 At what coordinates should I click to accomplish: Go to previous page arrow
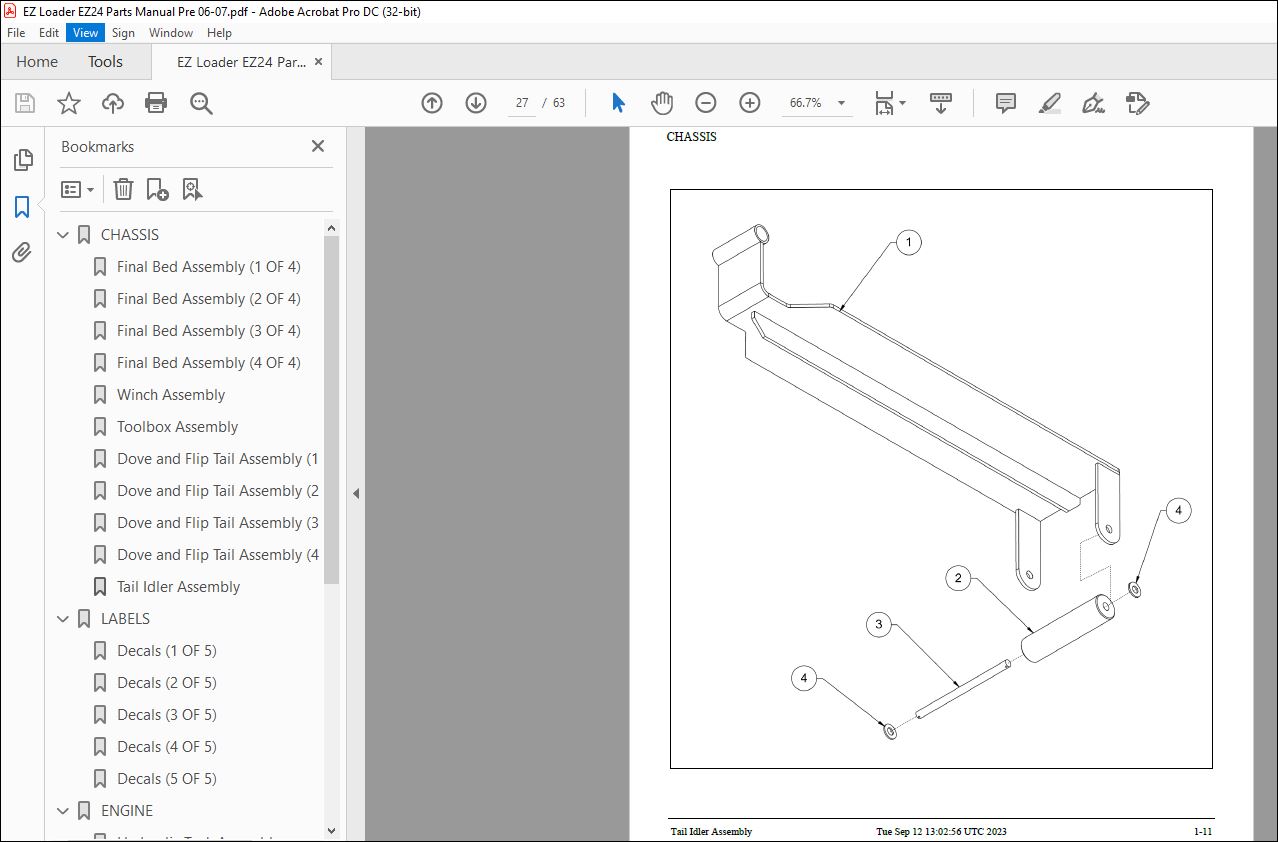[x=432, y=103]
